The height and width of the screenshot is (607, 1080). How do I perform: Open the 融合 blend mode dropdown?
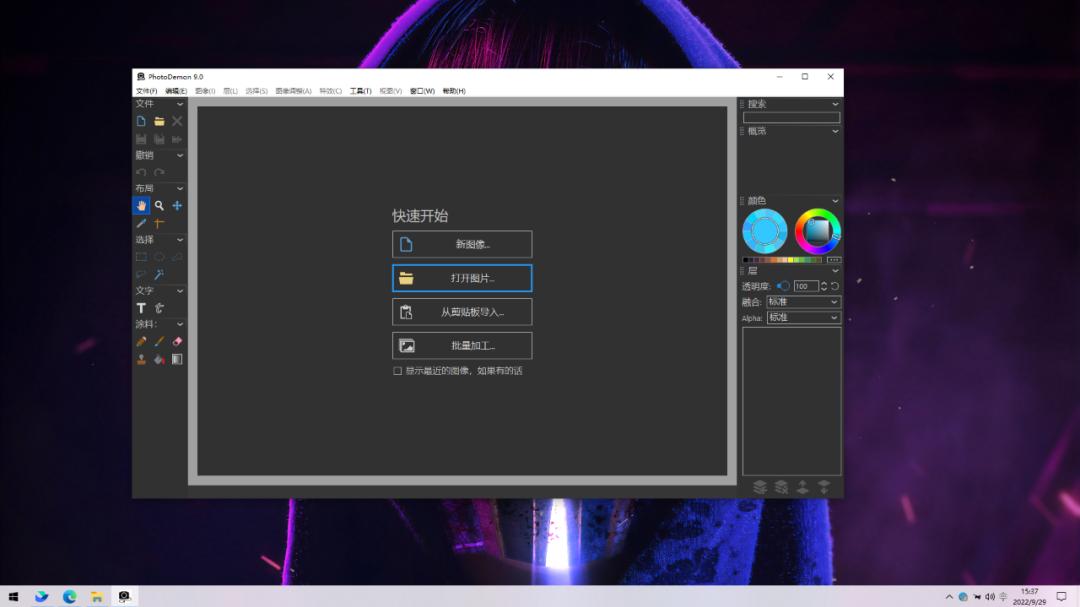[x=803, y=302]
